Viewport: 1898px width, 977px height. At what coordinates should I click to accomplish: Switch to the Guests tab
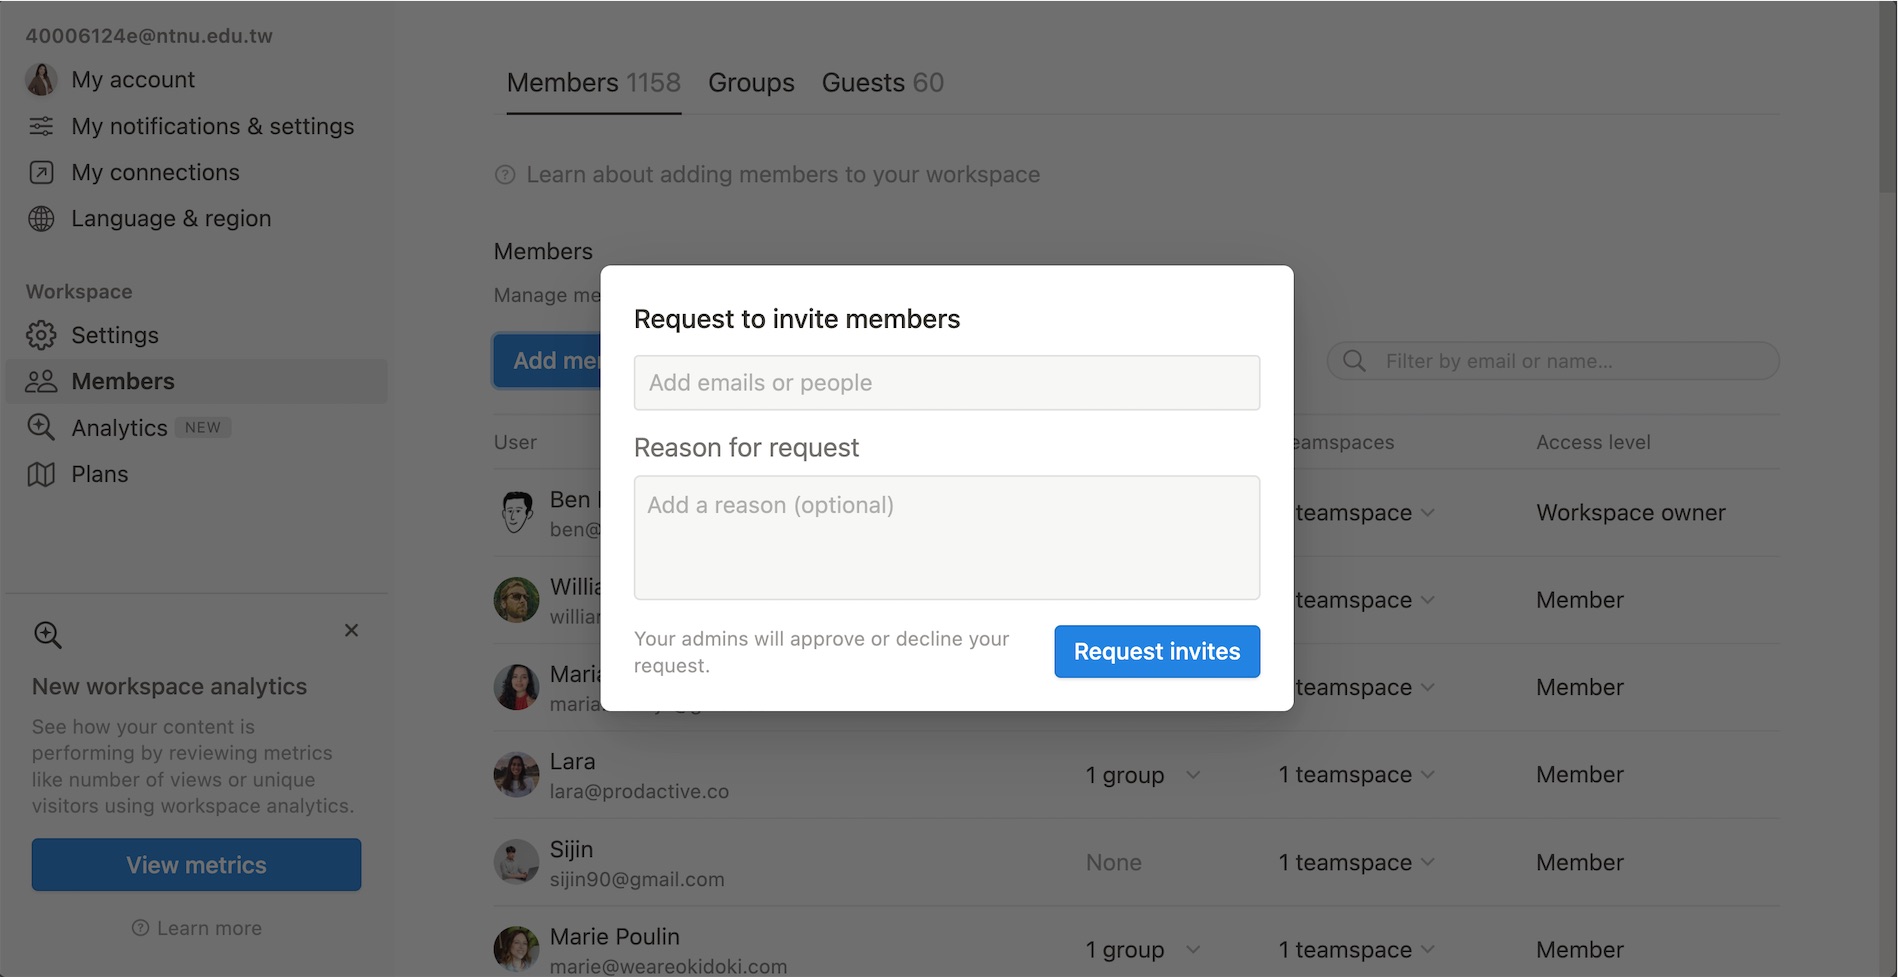click(x=882, y=83)
